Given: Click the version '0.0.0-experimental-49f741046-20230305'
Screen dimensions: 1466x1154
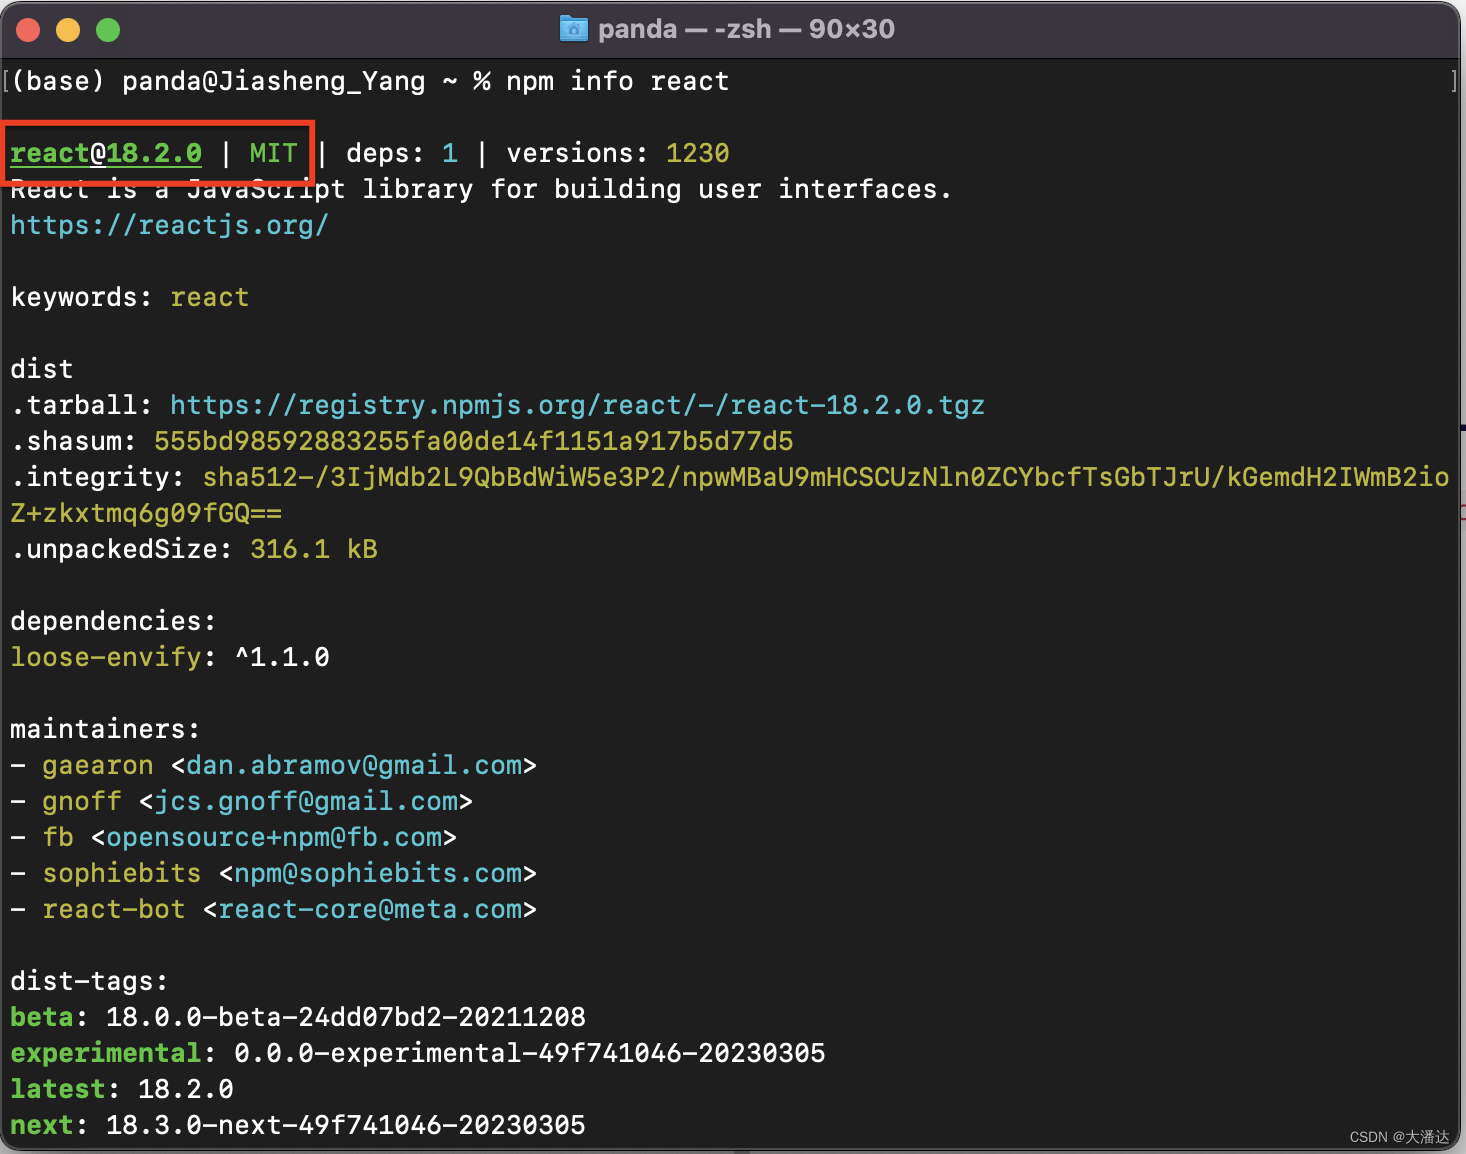Looking at the screenshot, I should coord(530,1053).
